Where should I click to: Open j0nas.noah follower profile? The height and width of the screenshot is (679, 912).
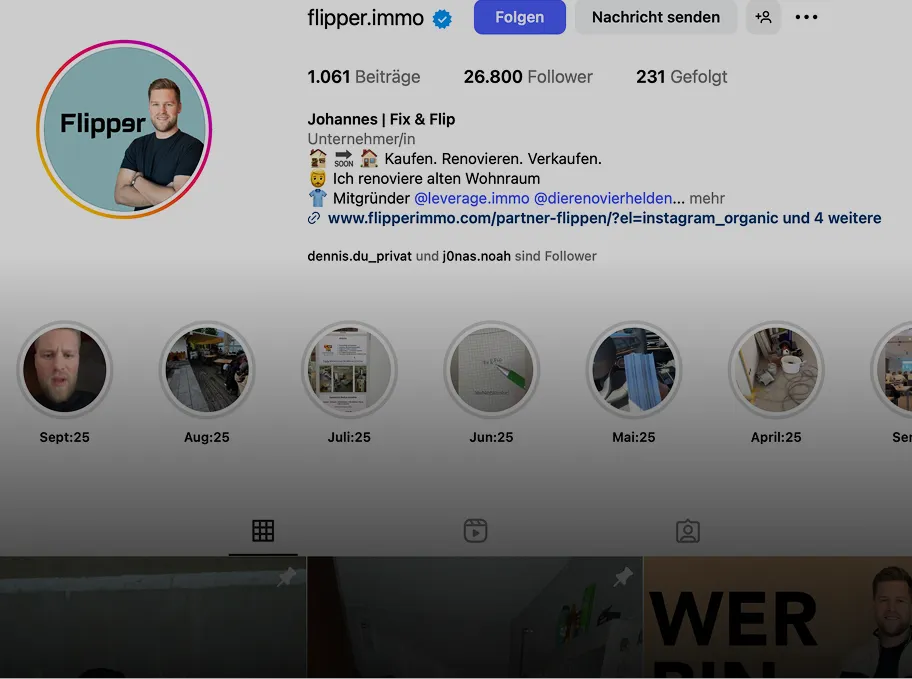click(x=476, y=256)
